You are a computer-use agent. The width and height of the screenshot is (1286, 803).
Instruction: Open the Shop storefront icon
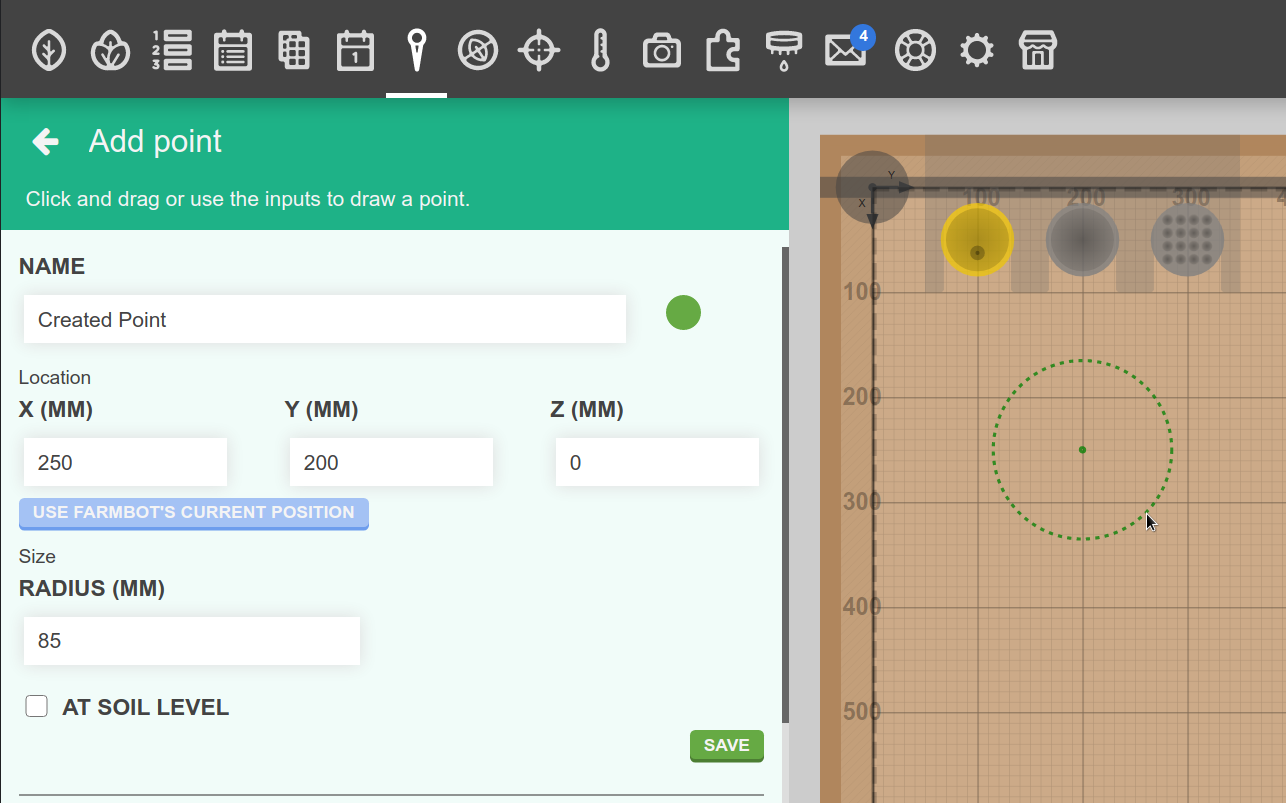(x=1037, y=50)
